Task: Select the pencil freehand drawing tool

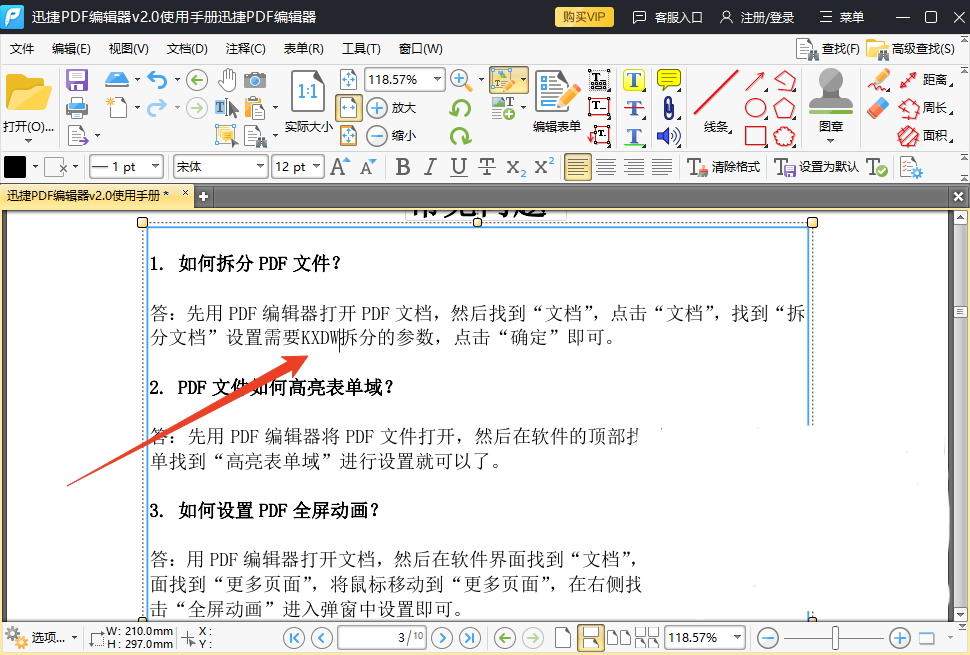Action: pos(880,80)
